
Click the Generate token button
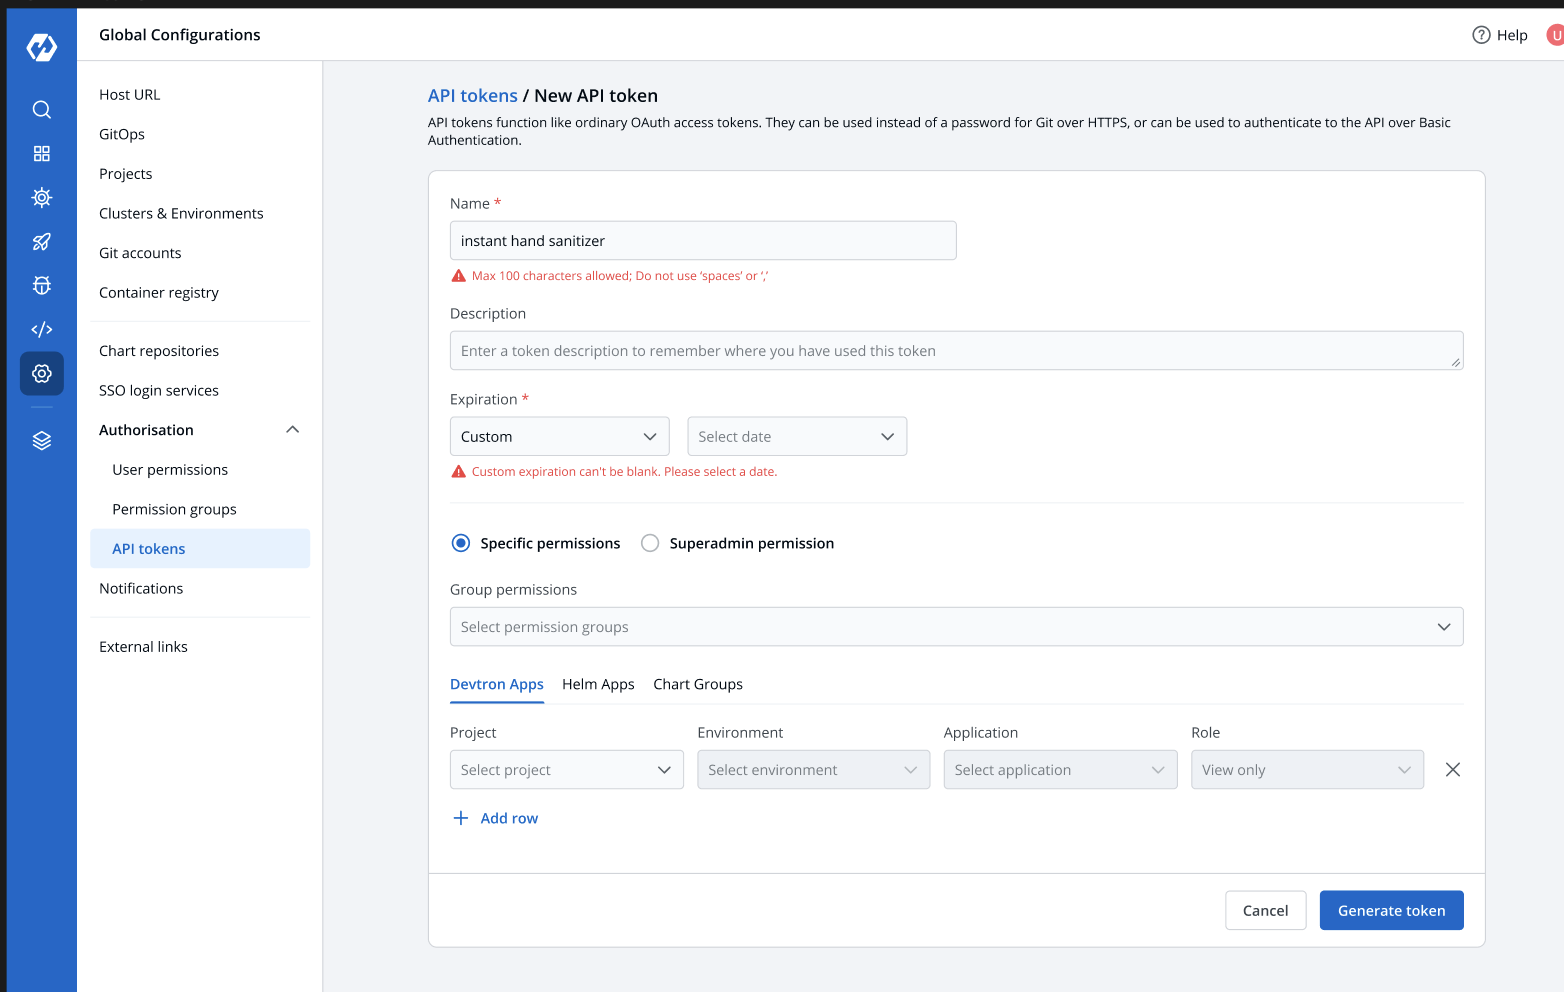[1391, 911]
